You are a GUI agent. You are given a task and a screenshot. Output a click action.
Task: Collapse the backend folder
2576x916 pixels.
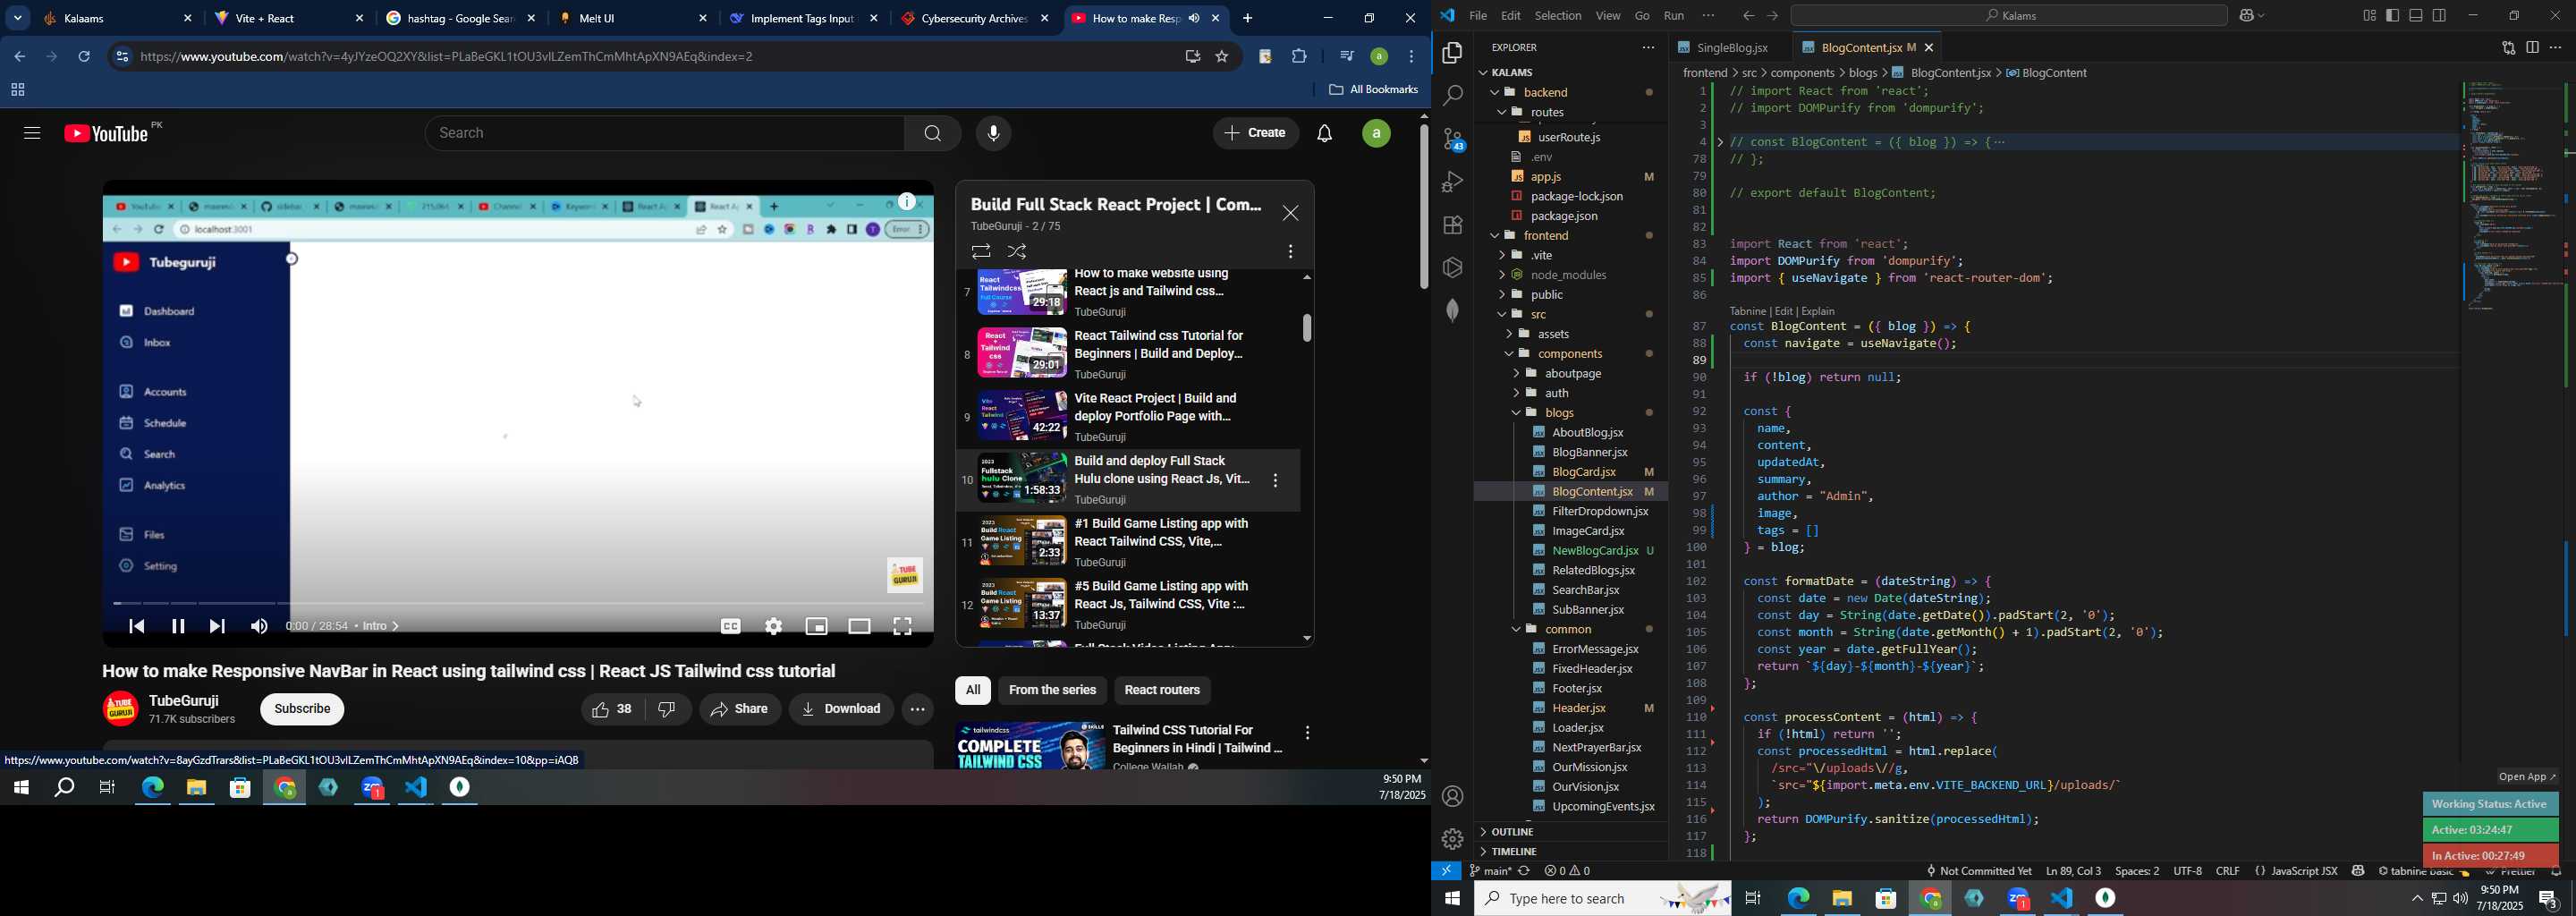point(1570,92)
